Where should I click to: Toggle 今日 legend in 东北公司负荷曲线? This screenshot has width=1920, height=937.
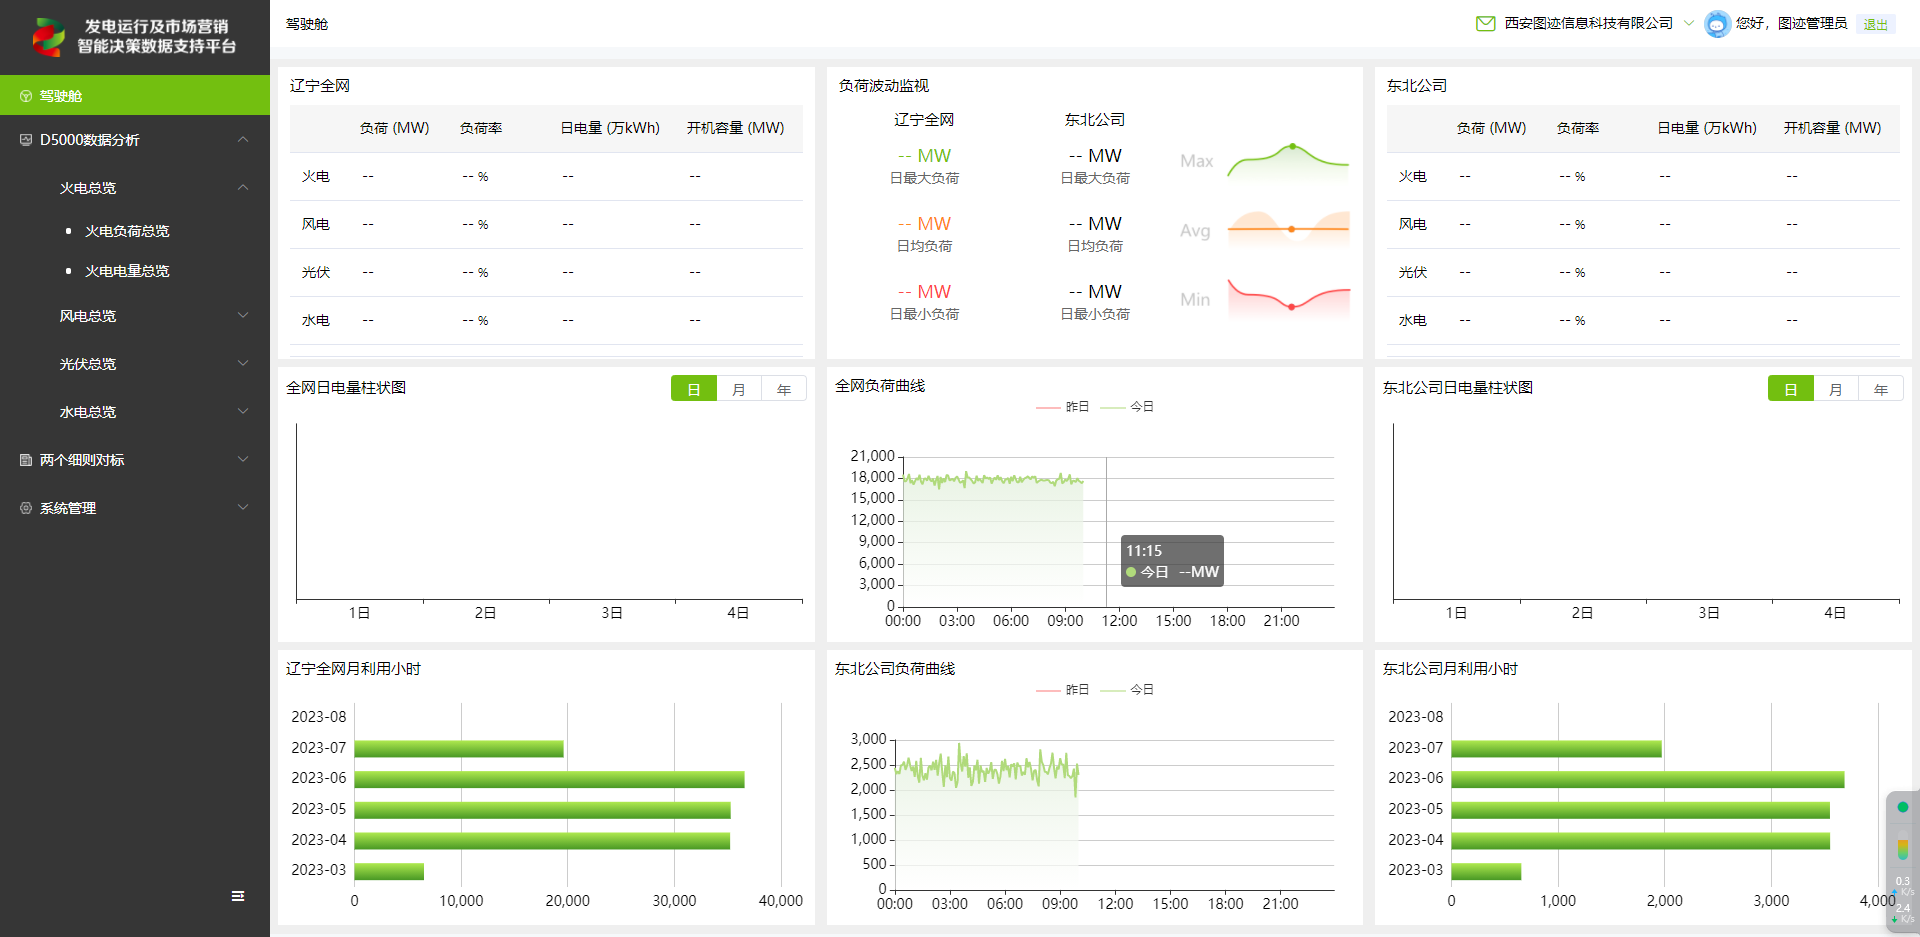(x=1127, y=690)
